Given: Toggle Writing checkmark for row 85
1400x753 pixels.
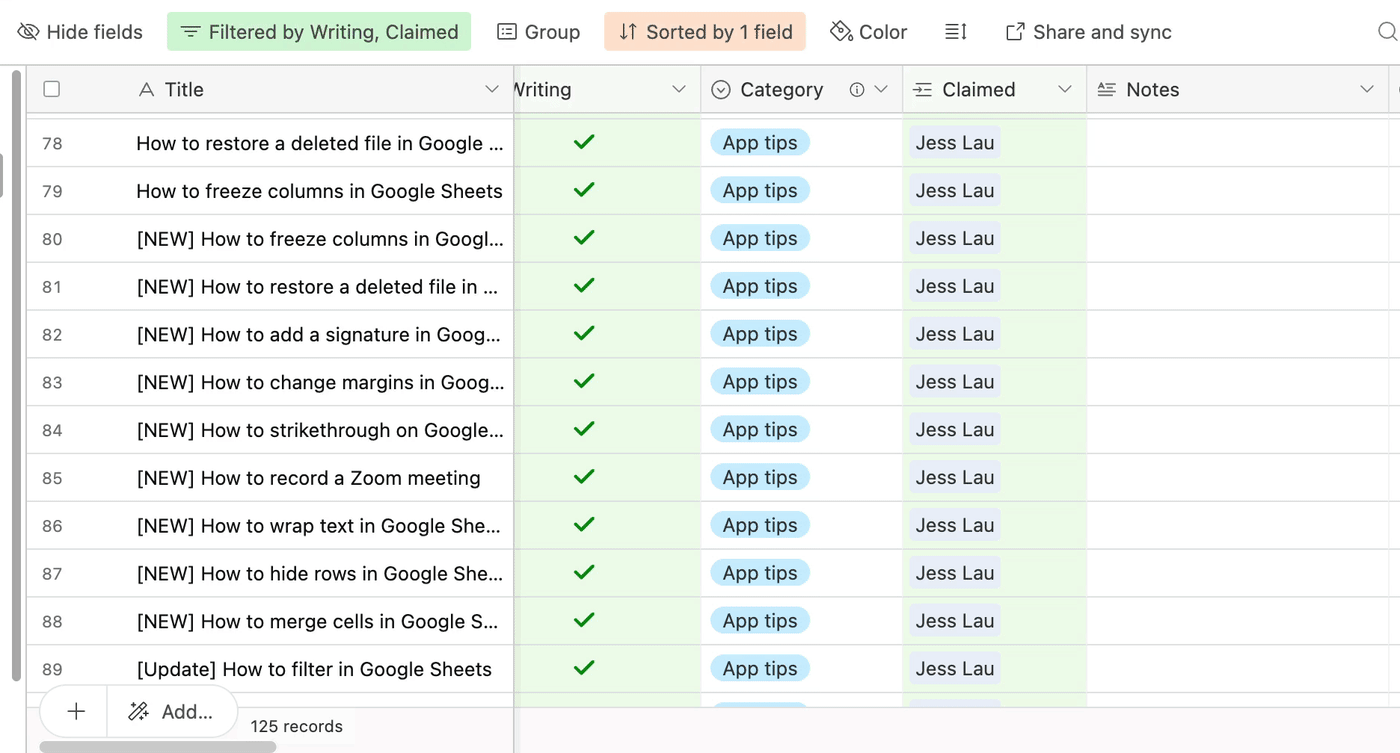Looking at the screenshot, I should tap(584, 477).
